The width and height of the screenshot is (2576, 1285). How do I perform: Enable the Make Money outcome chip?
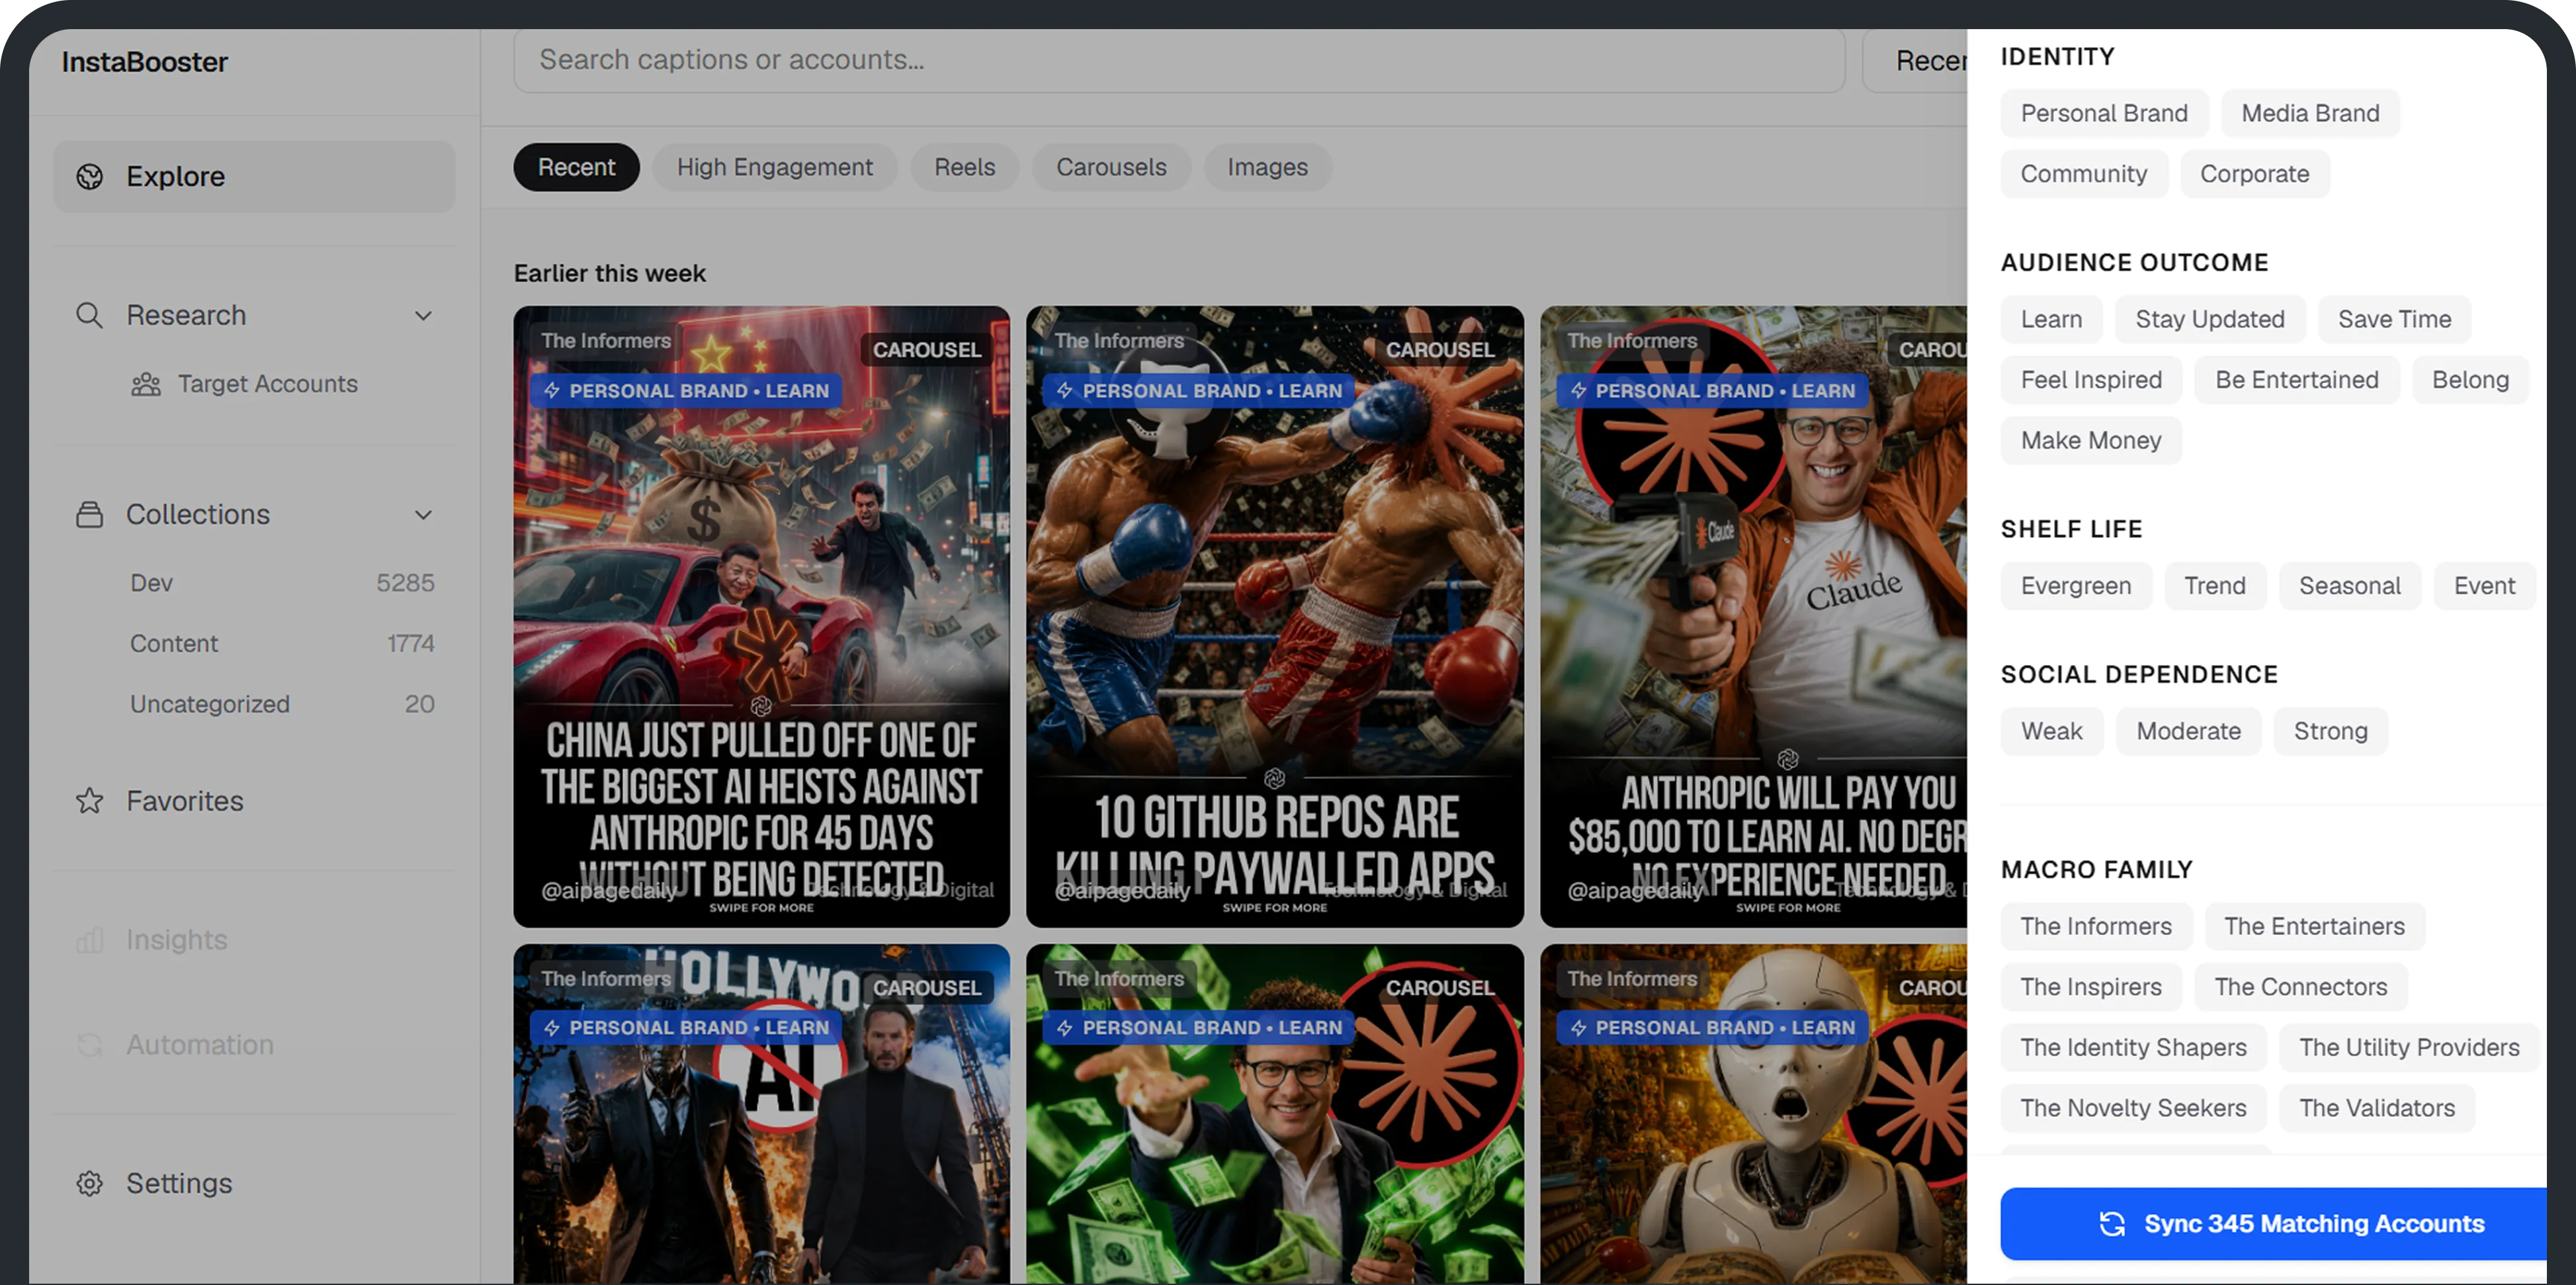(x=2091, y=441)
